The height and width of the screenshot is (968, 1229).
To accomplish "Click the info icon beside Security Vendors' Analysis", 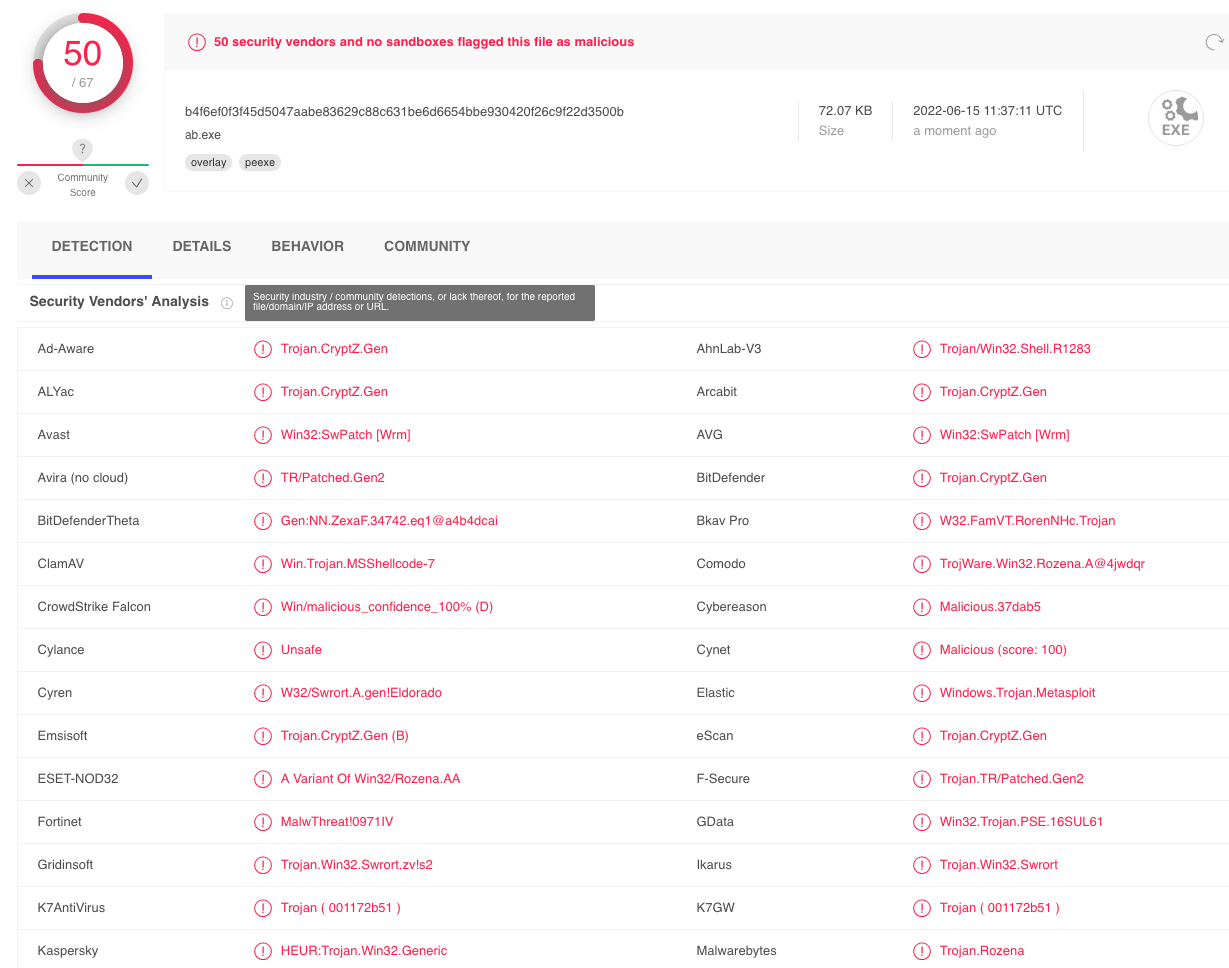I will pos(227,303).
